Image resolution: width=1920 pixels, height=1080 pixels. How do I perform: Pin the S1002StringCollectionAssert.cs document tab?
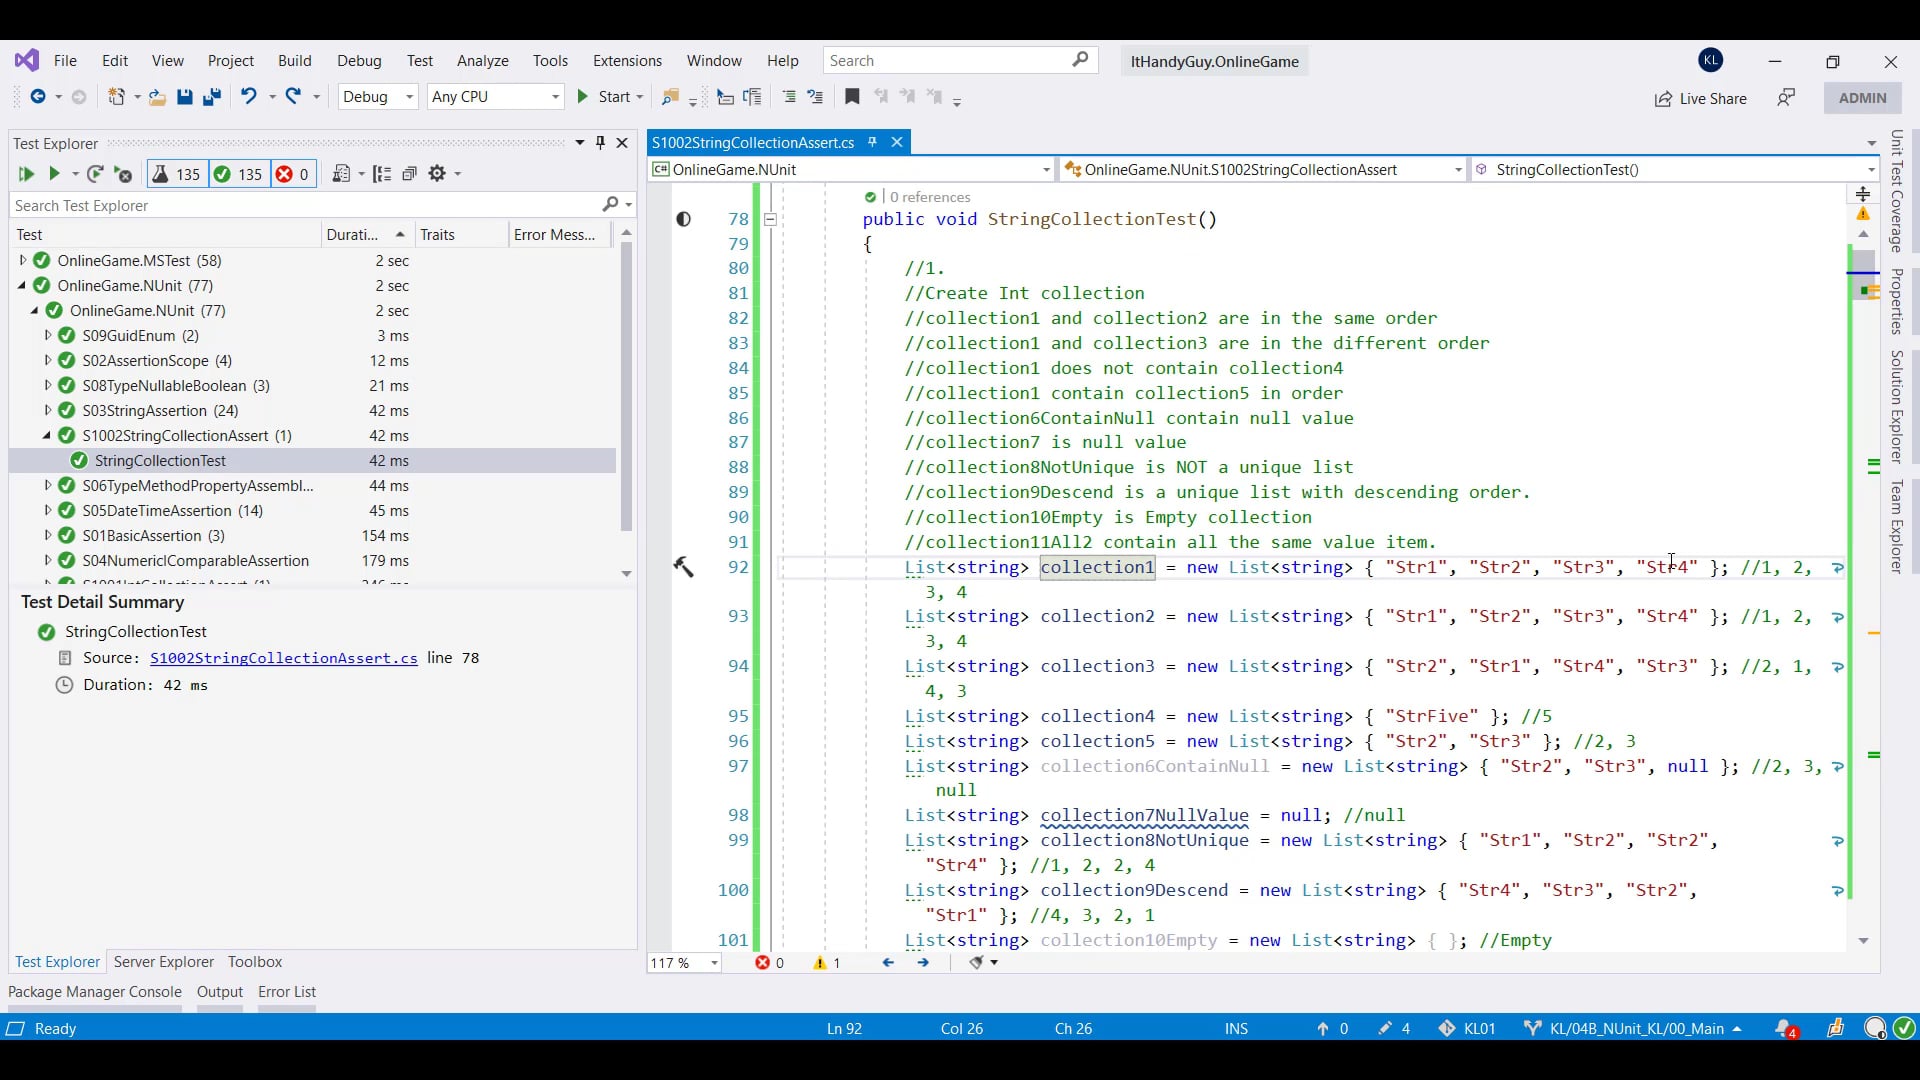872,142
